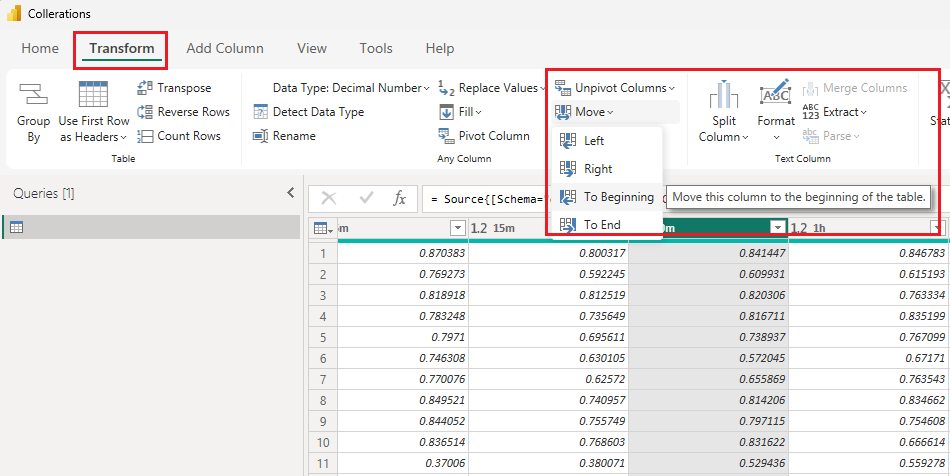The width and height of the screenshot is (950, 476).
Task: Select the query in the Queries list
Action: (151, 227)
